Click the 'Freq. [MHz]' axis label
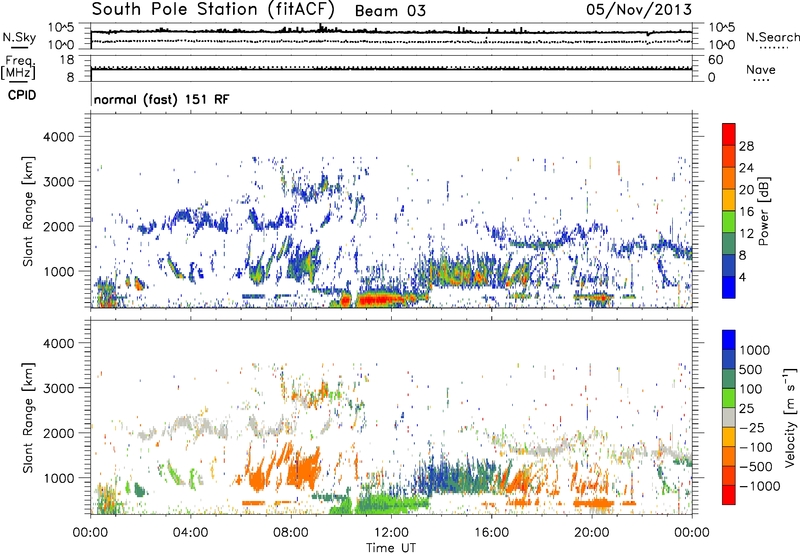The width and height of the screenshot is (800, 554). pyautogui.click(x=18, y=68)
